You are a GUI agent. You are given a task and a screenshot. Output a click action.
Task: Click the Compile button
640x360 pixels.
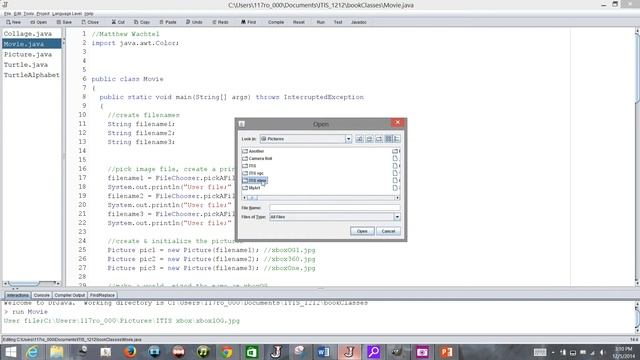coord(276,22)
